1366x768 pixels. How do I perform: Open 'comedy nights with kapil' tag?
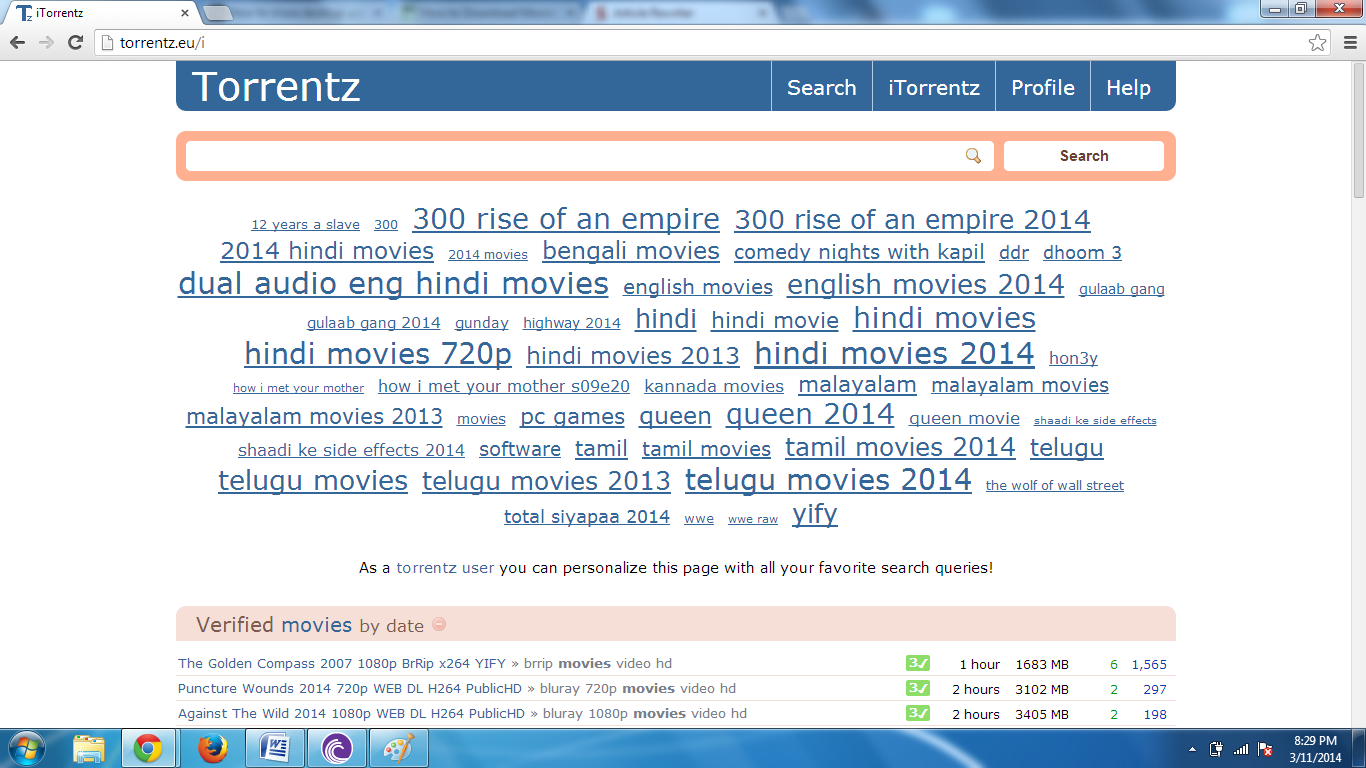[x=859, y=252]
